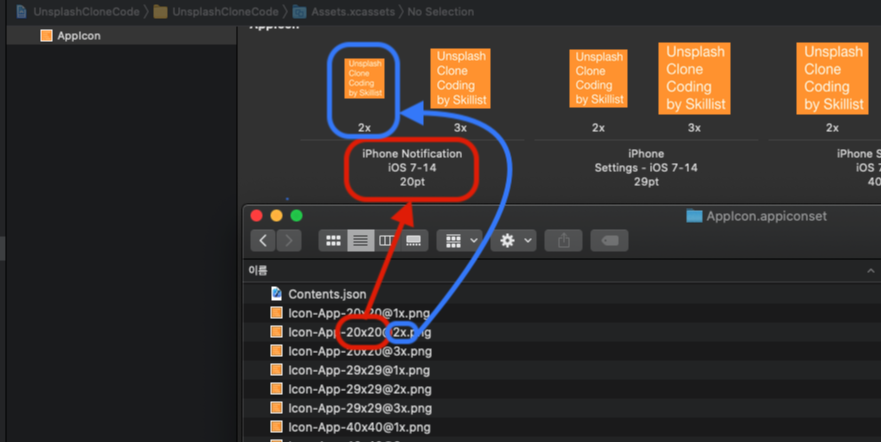Click AppIcon.appiconset window title
The image size is (881, 442).
click(766, 216)
